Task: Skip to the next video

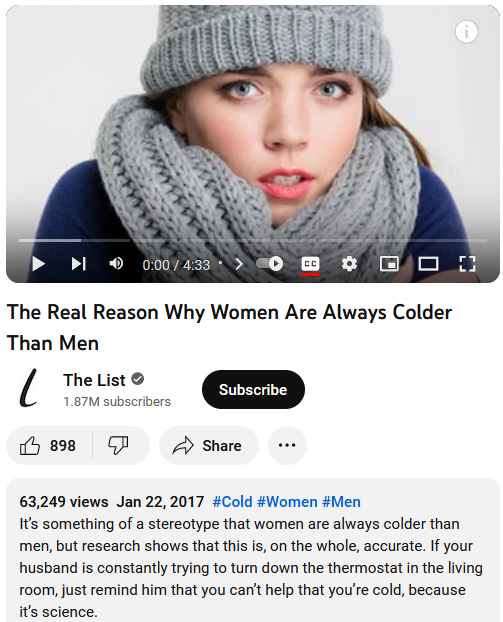Action: click(79, 264)
